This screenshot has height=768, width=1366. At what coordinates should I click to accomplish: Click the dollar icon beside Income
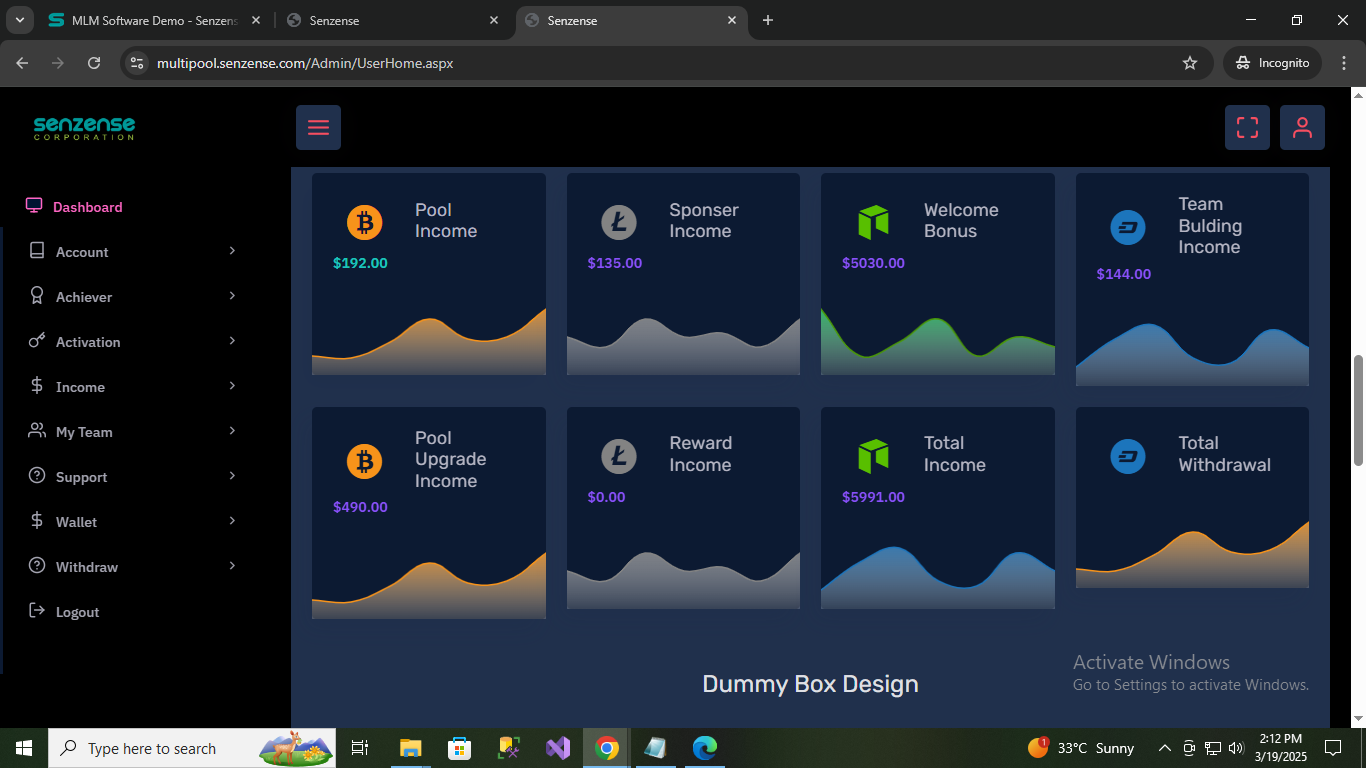pyautogui.click(x=37, y=386)
